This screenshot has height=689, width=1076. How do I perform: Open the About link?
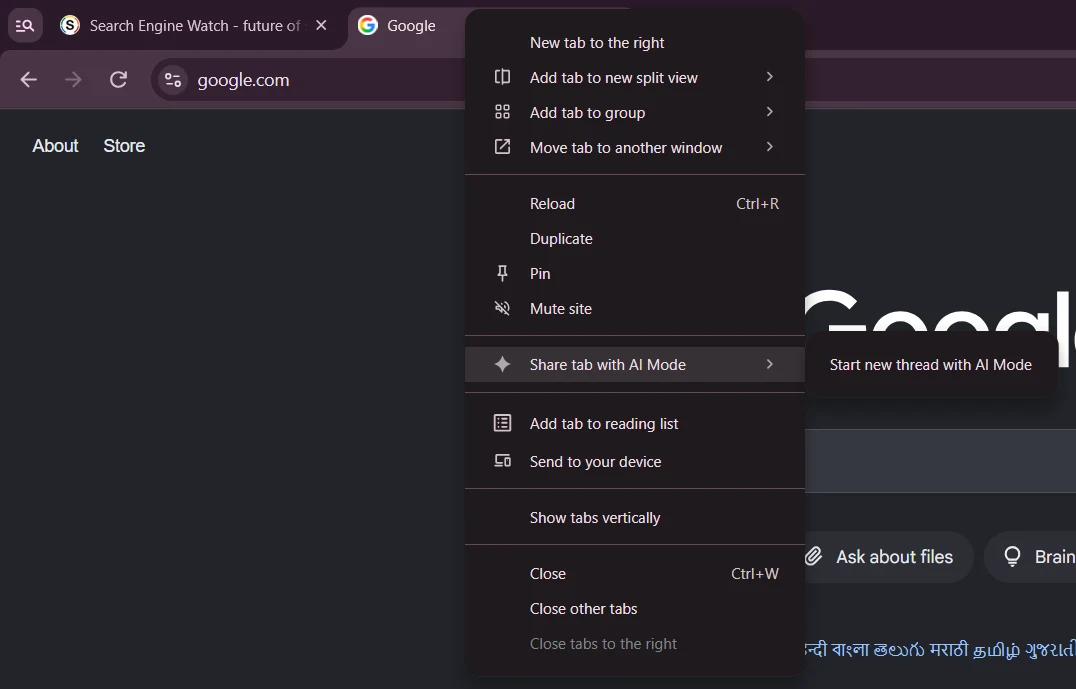pyautogui.click(x=56, y=146)
